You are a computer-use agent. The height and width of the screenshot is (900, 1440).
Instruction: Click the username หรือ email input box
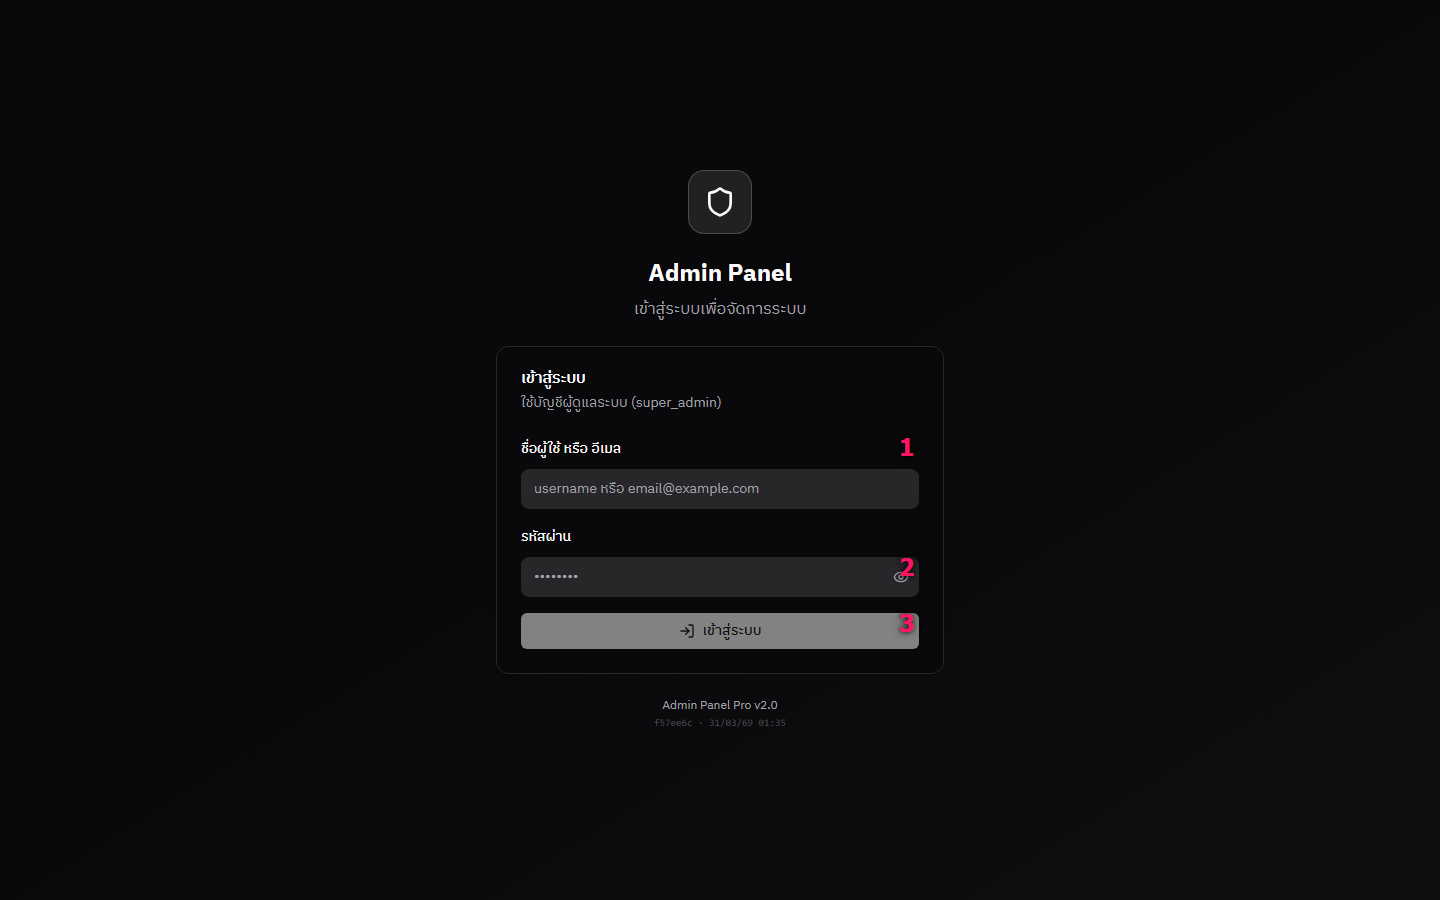click(x=720, y=489)
